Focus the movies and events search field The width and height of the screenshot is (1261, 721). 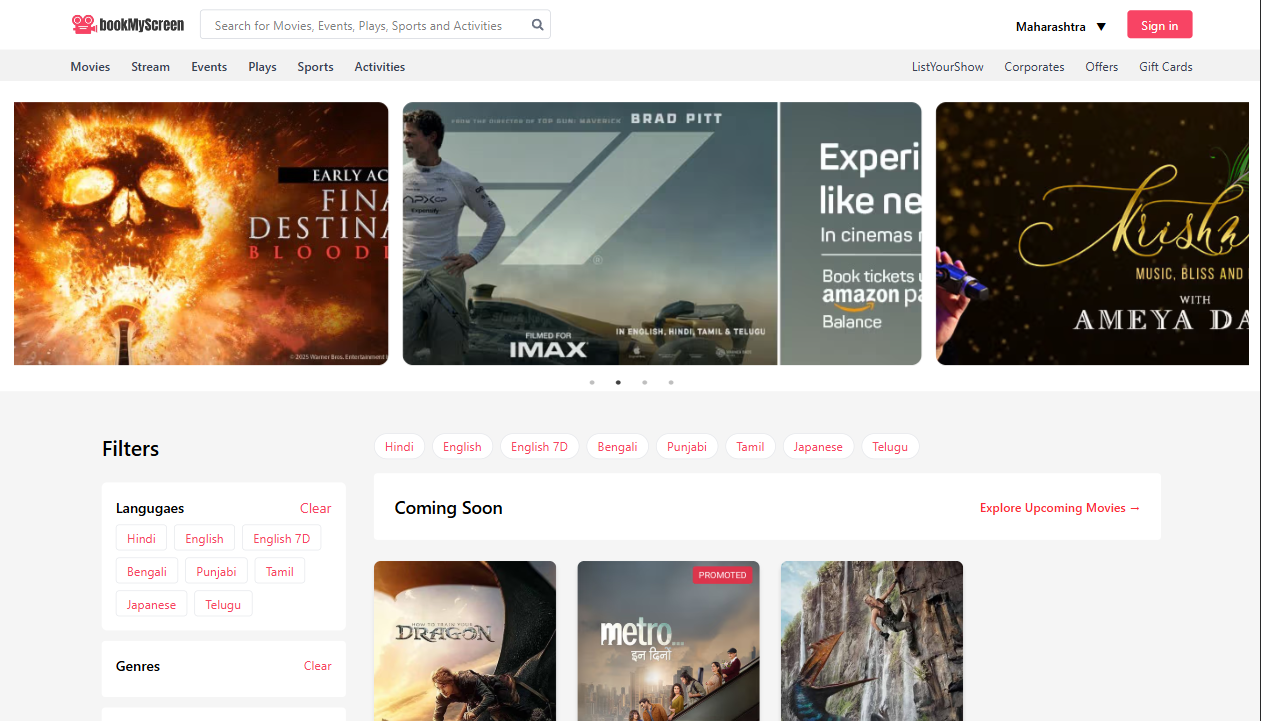point(375,25)
